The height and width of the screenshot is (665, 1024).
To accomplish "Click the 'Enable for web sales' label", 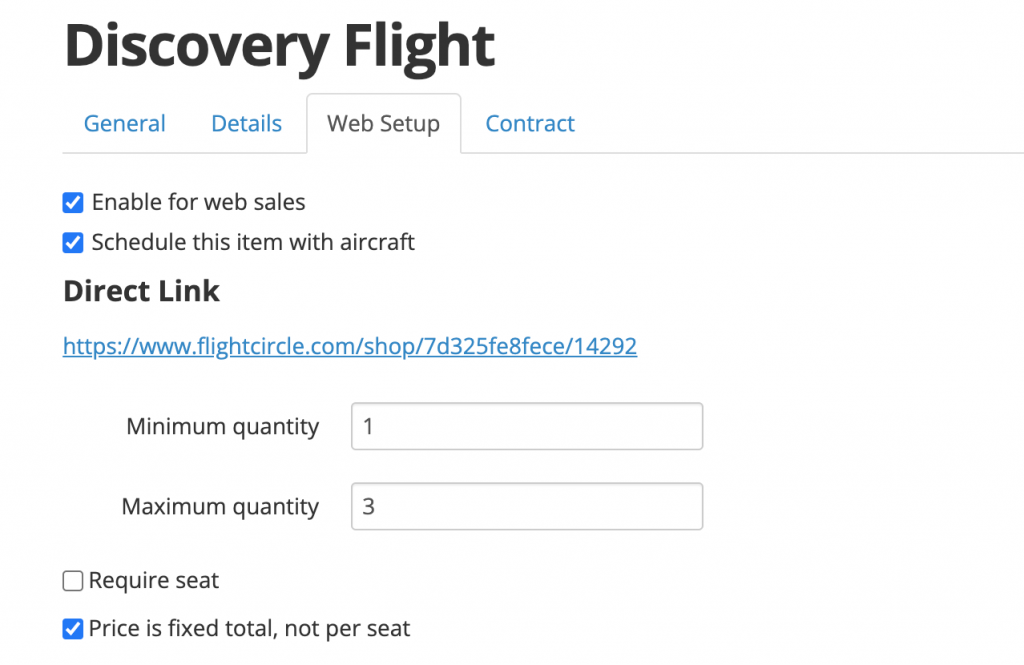I will point(198,202).
